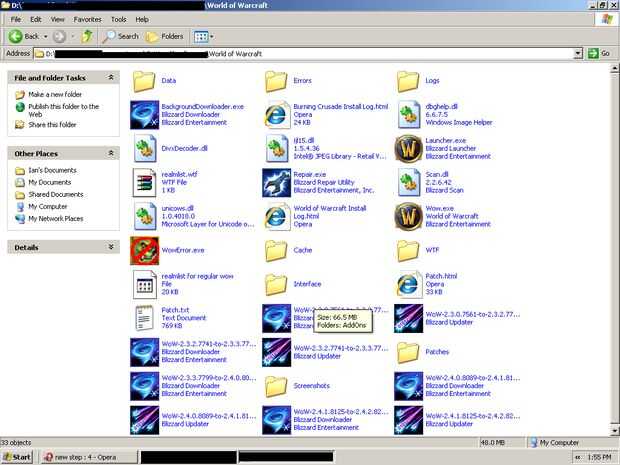Select the ijl15.dll file icon
620x465 pixels.
[276, 148]
